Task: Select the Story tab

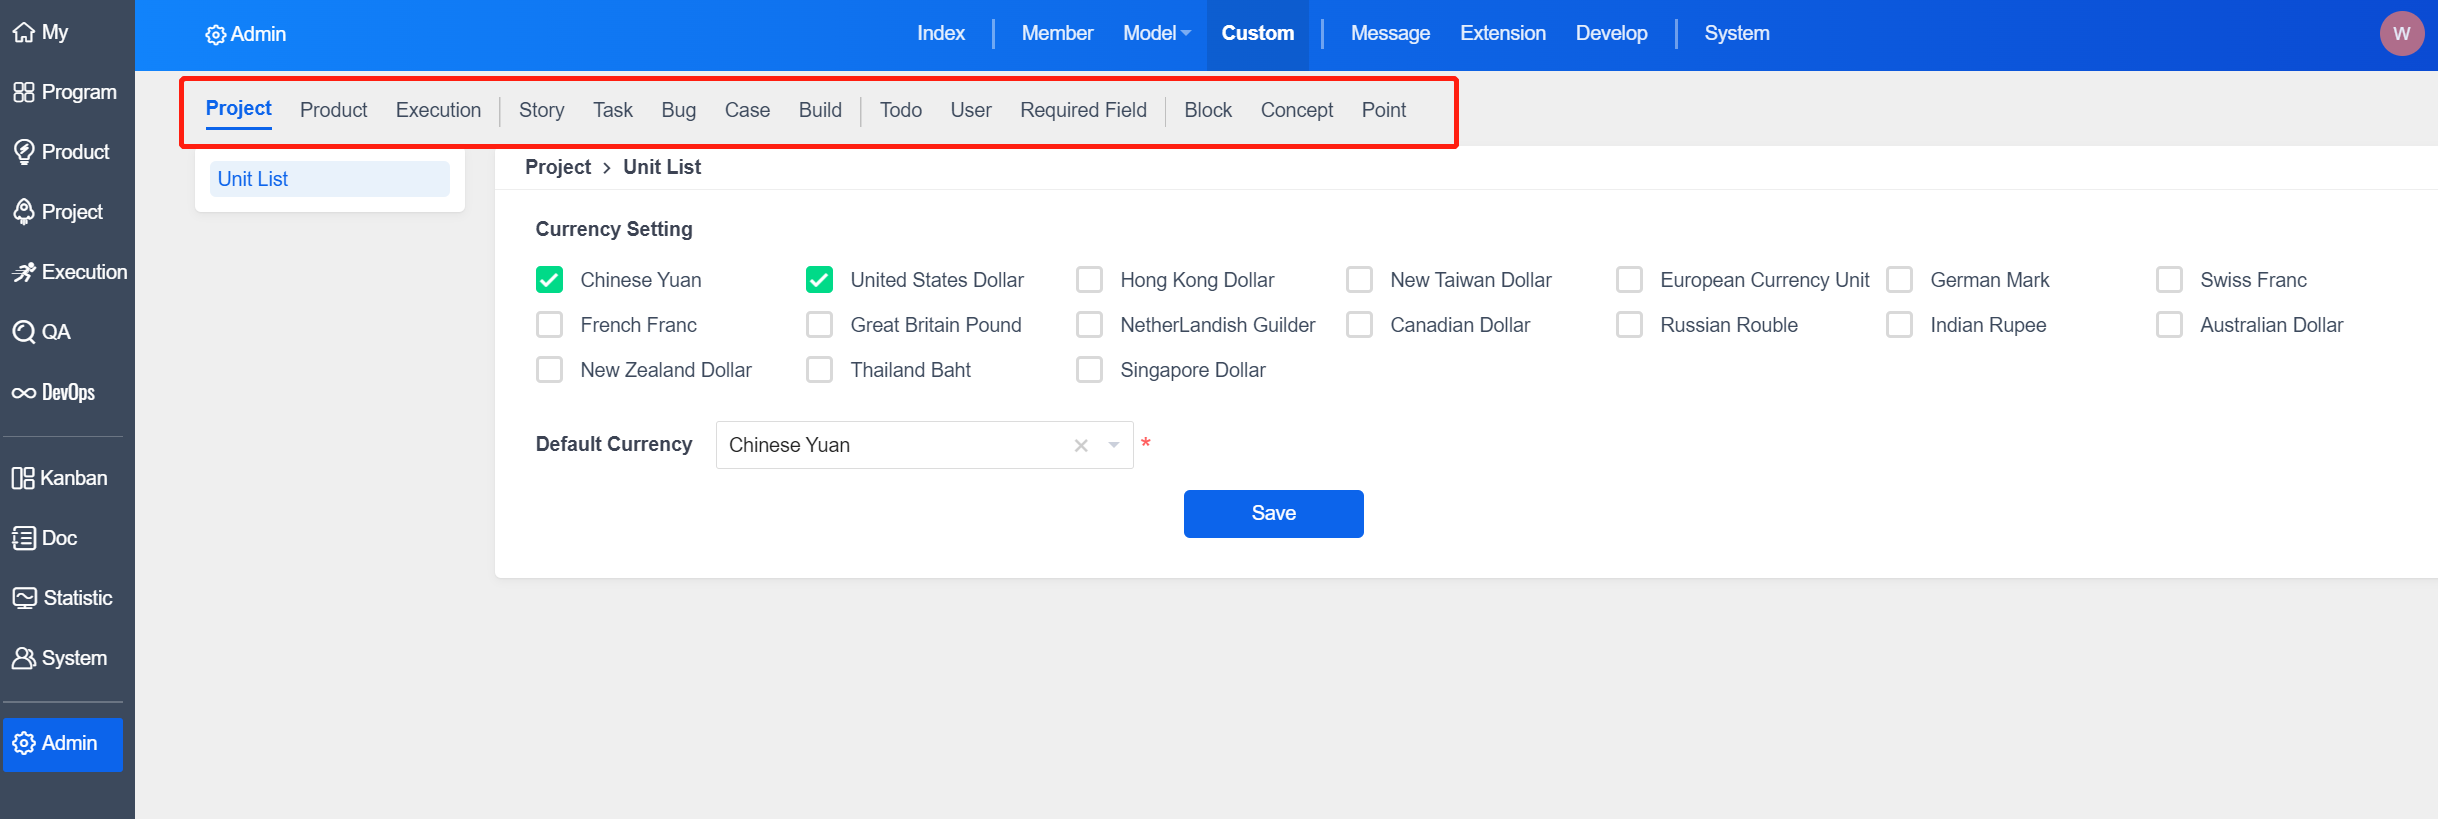Action: 541,110
